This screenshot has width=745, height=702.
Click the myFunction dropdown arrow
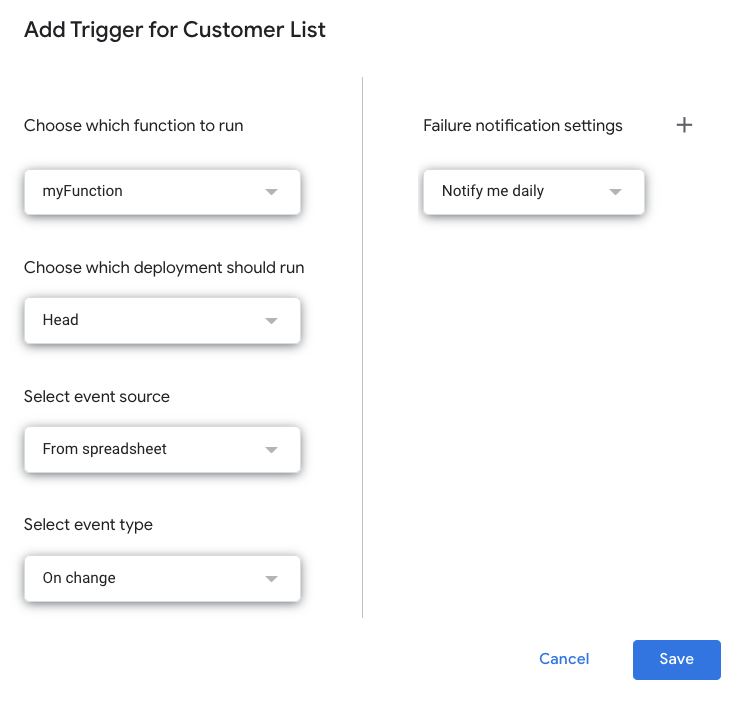(271, 192)
